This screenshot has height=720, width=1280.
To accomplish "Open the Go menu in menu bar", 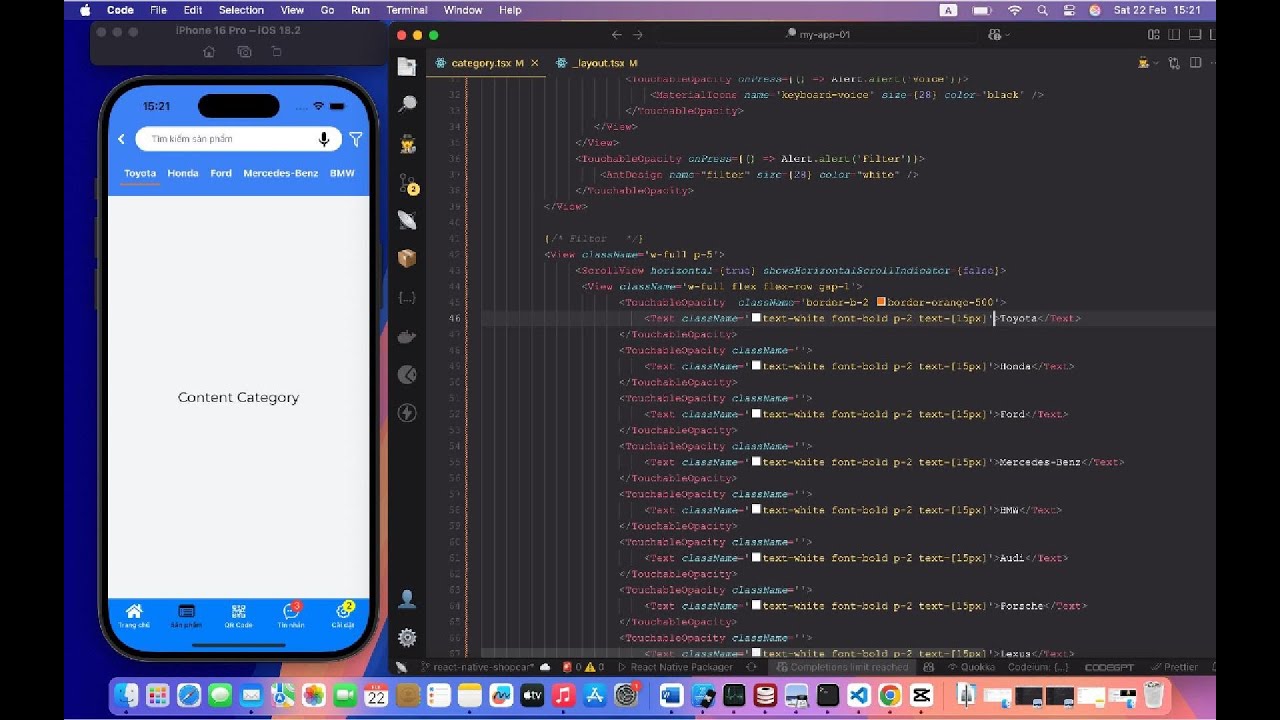I will (x=328, y=10).
